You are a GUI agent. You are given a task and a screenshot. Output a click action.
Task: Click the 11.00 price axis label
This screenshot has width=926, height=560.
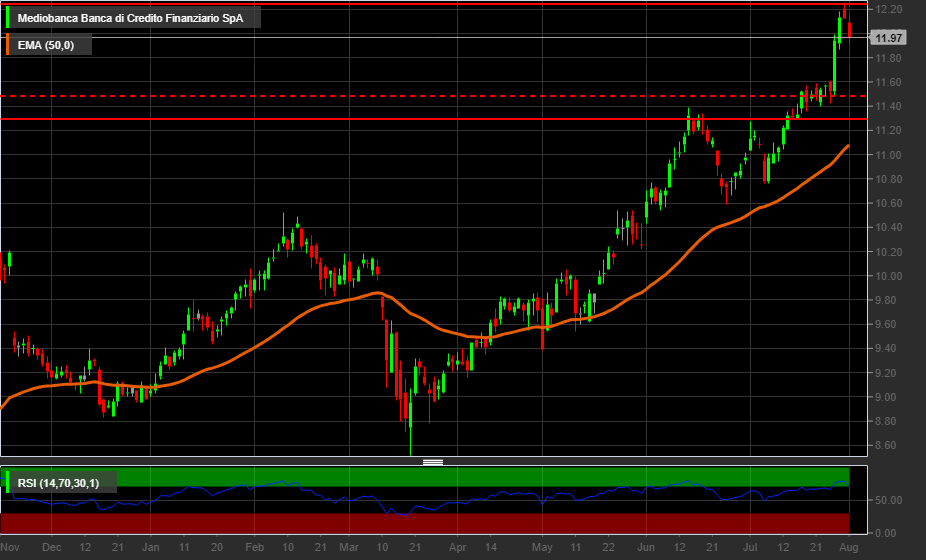tap(888, 155)
